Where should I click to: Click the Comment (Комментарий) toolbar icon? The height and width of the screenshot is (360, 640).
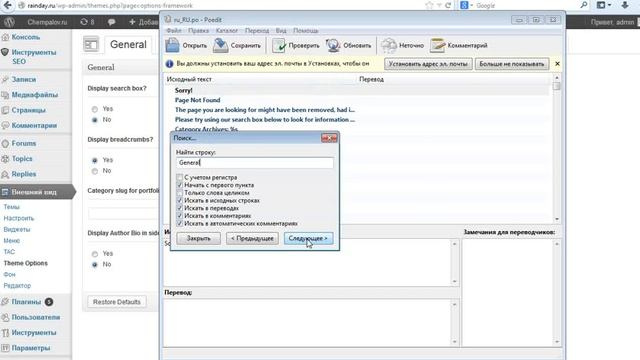[x=438, y=45]
